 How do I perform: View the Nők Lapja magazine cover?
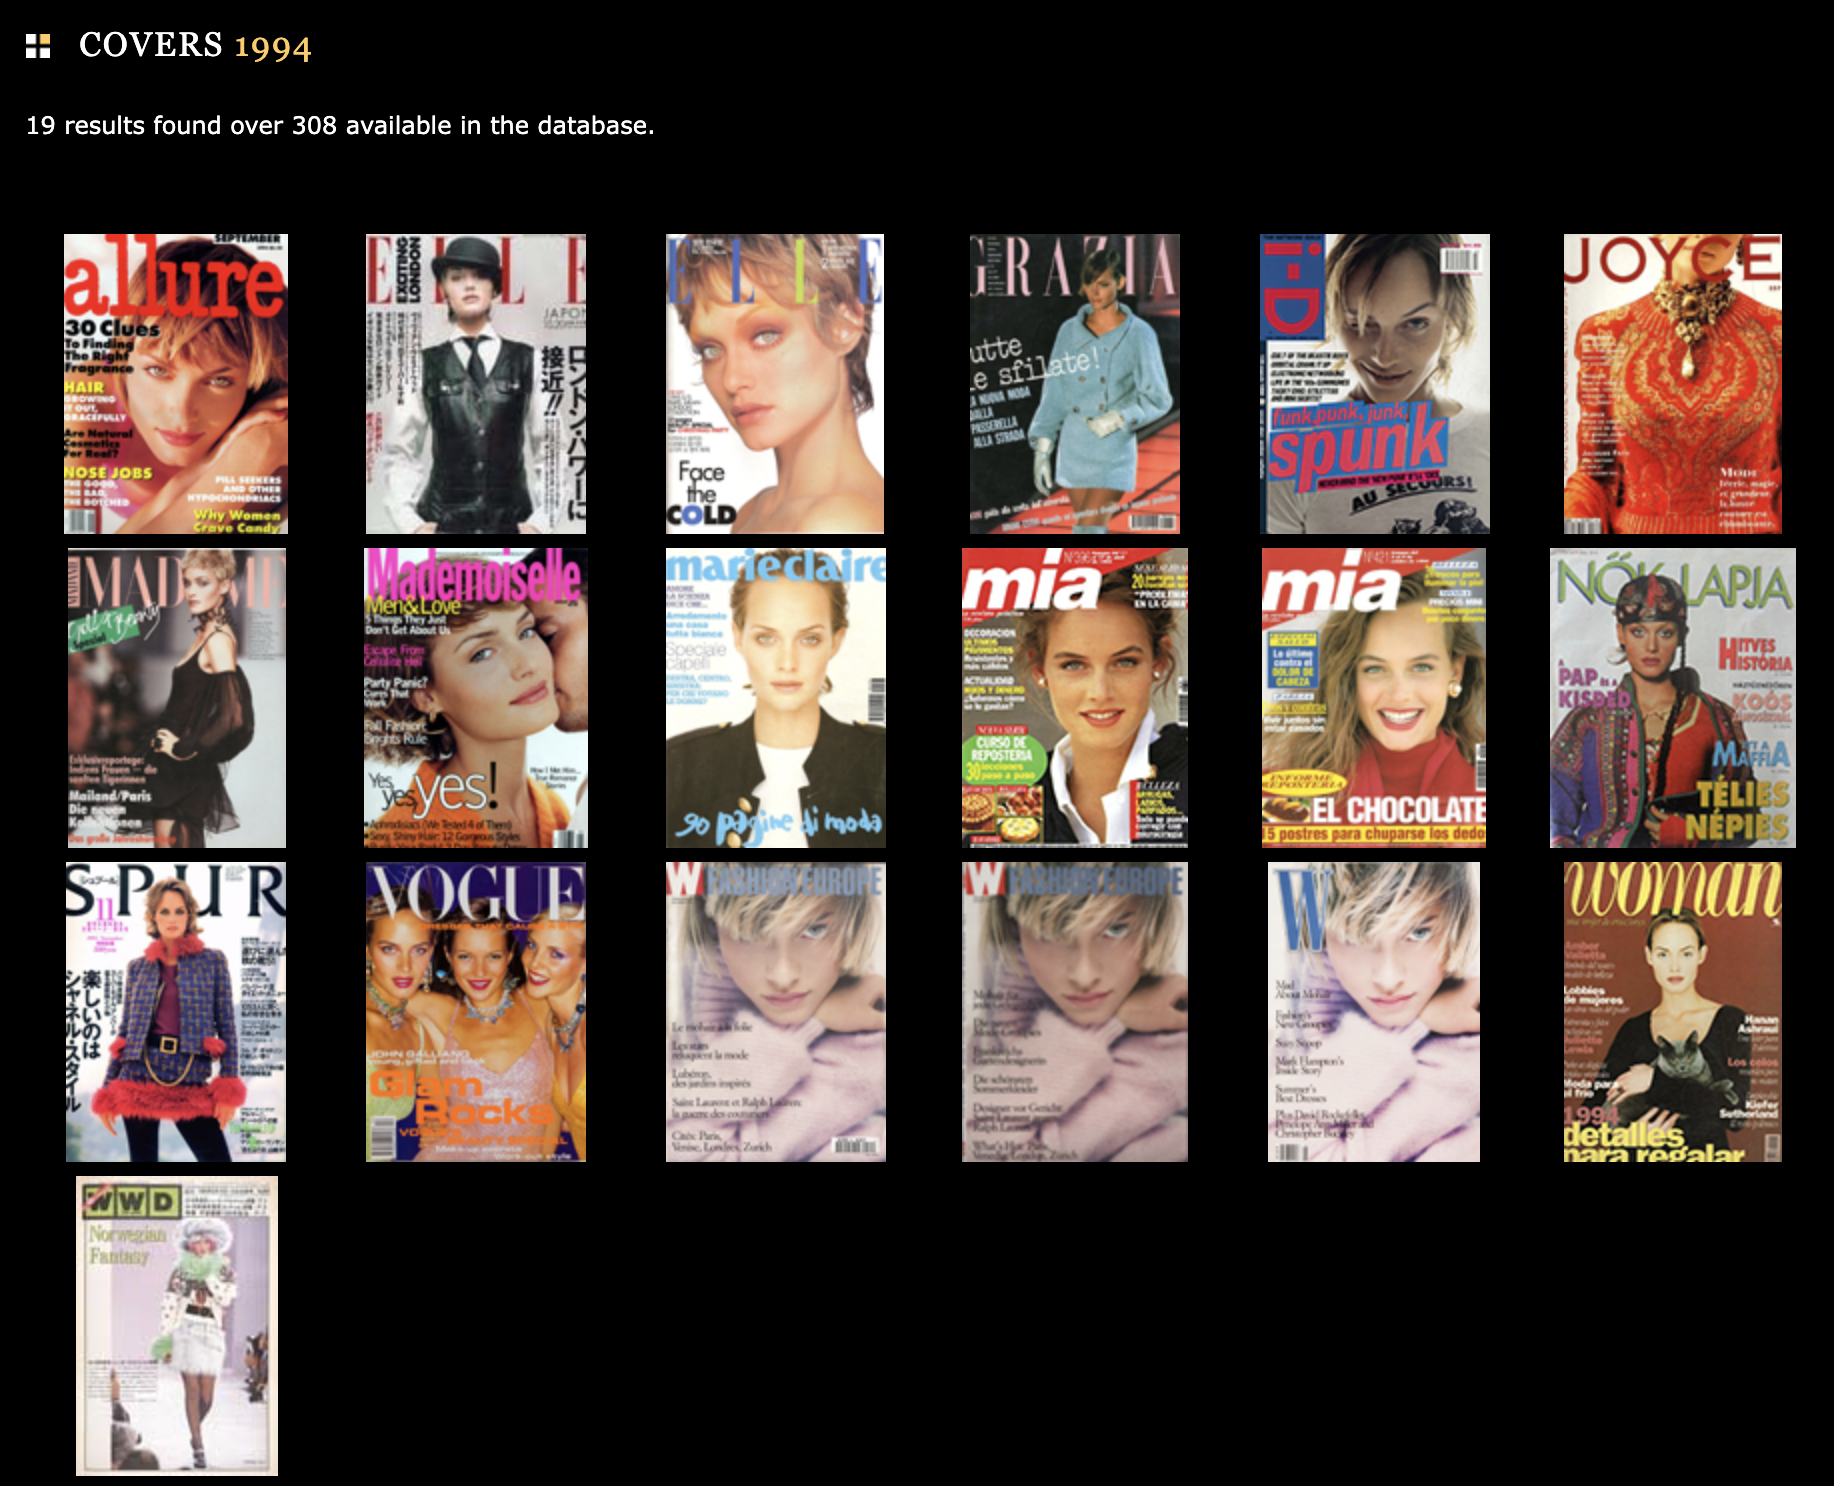tap(1673, 698)
